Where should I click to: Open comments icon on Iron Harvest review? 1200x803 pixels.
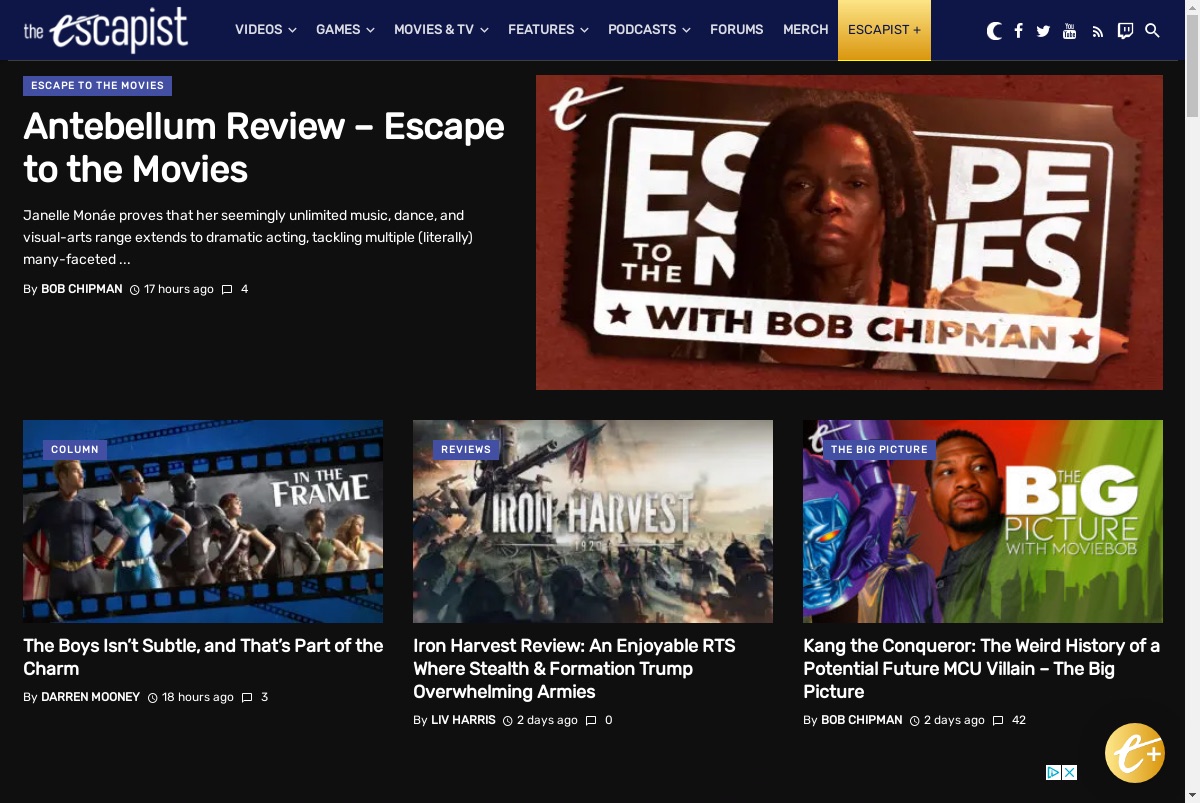click(591, 720)
